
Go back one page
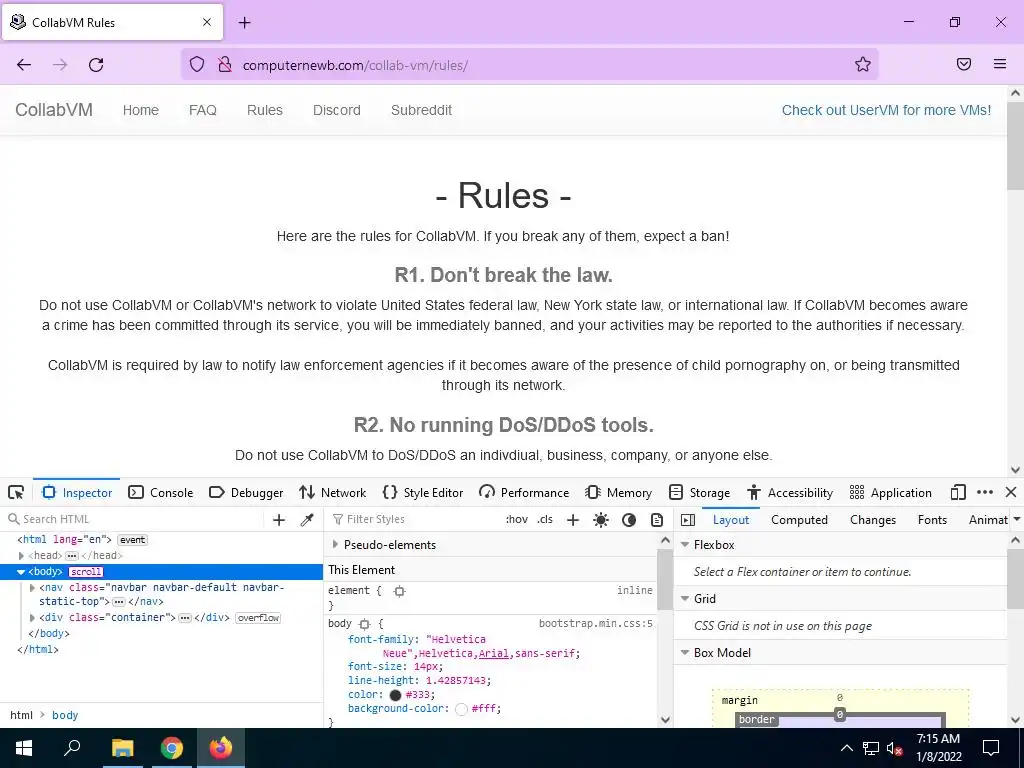[x=24, y=65]
